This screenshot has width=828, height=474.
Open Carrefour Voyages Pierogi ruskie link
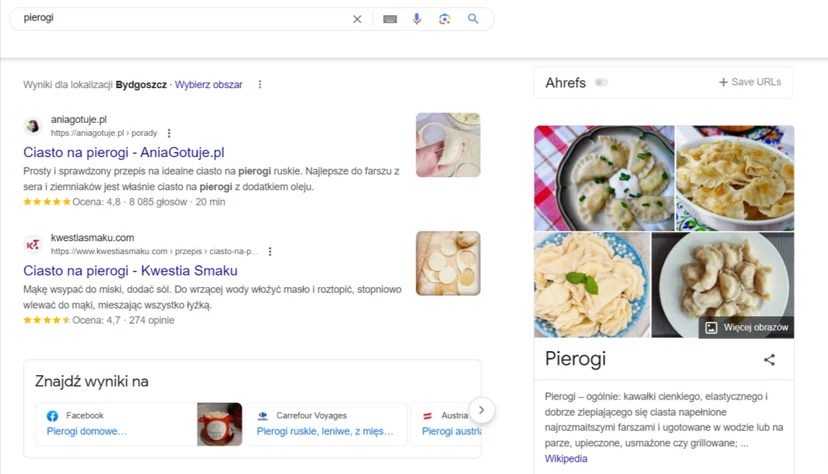(325, 431)
